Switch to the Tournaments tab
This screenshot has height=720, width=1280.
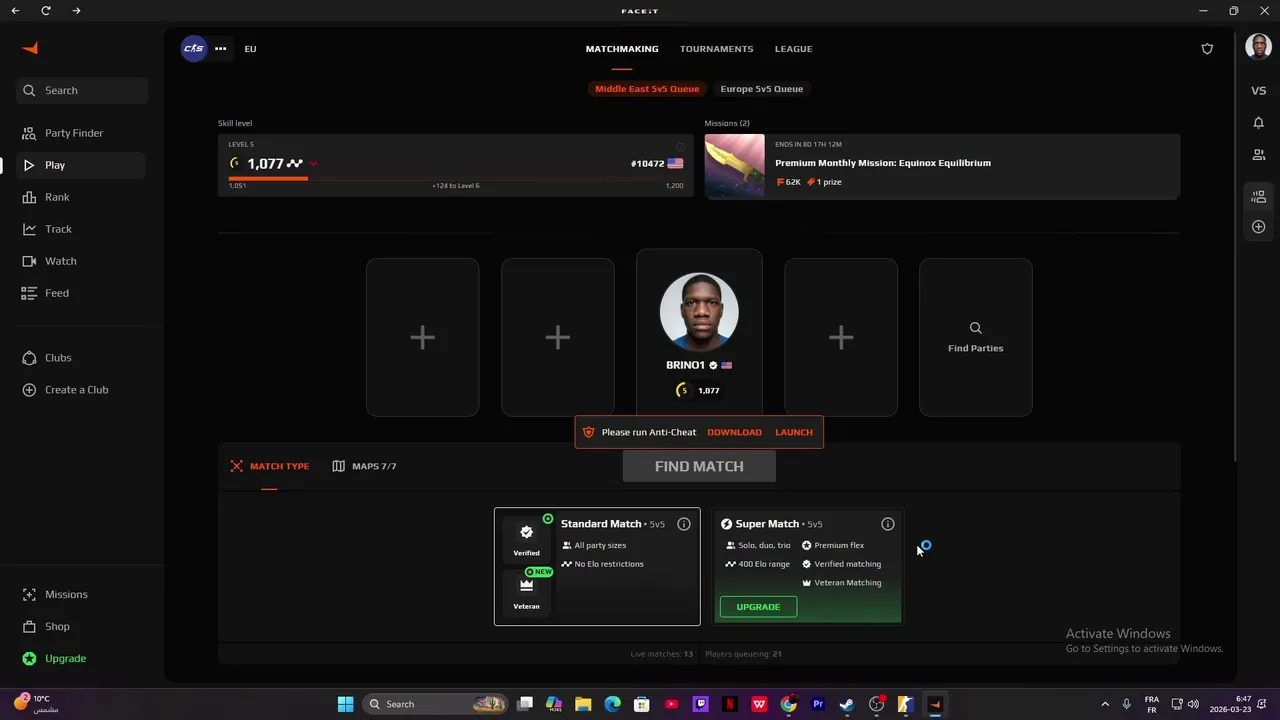pyautogui.click(x=716, y=49)
